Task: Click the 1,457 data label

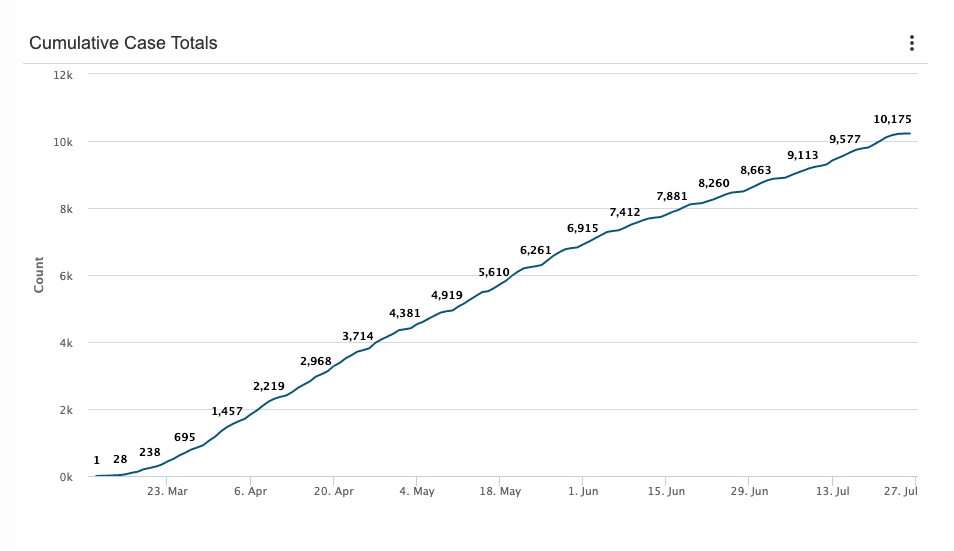Action: (x=227, y=411)
